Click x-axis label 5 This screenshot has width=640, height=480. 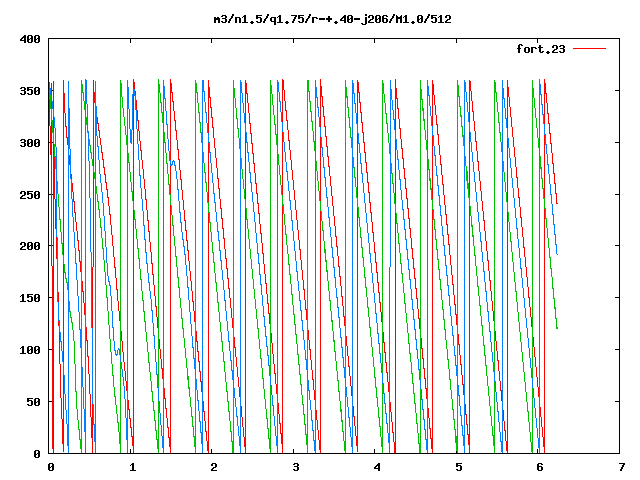(459, 467)
